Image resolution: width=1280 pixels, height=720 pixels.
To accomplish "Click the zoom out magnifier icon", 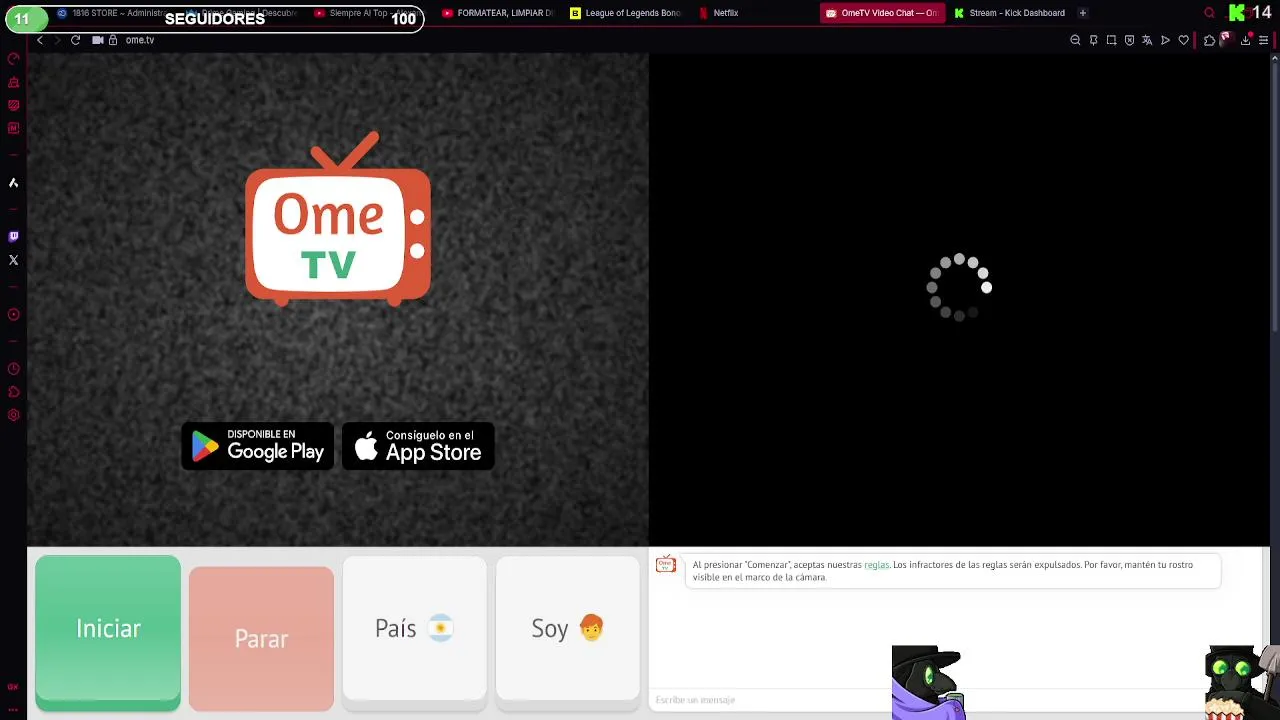I will [x=1075, y=40].
